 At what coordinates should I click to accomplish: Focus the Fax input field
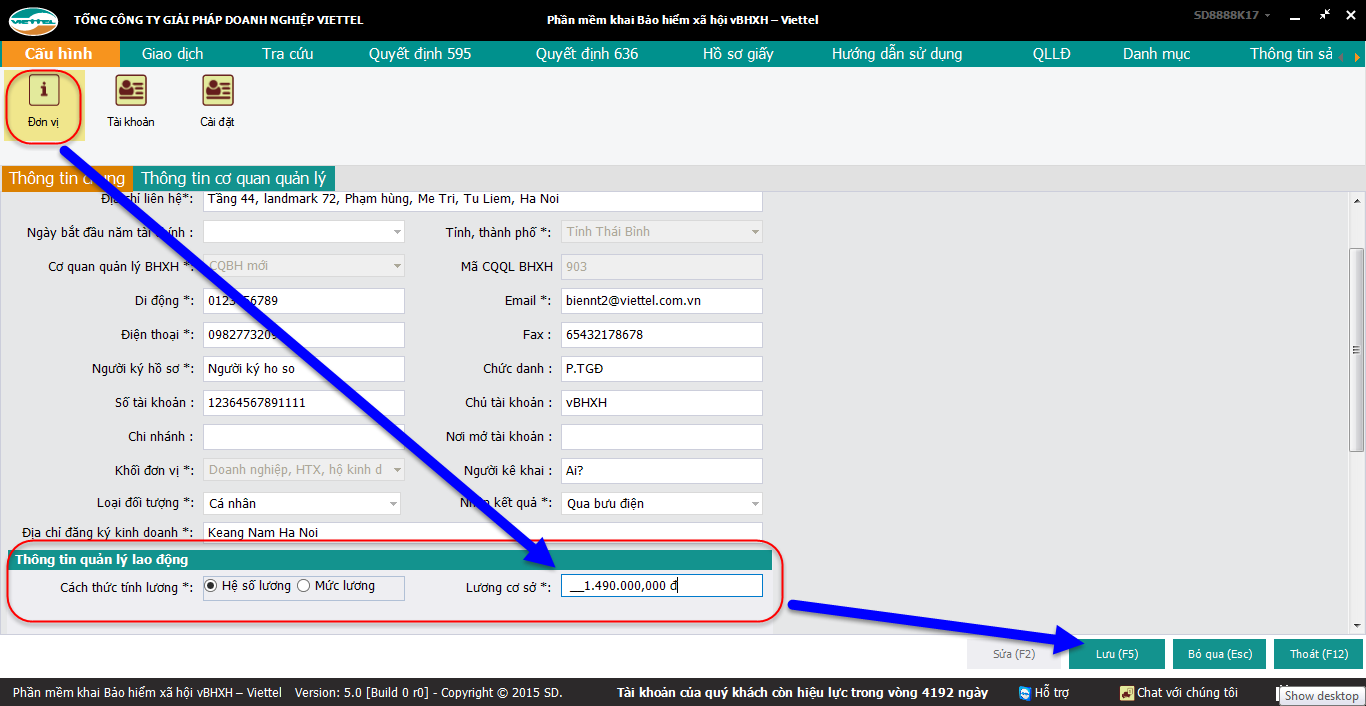pyautogui.click(x=662, y=334)
